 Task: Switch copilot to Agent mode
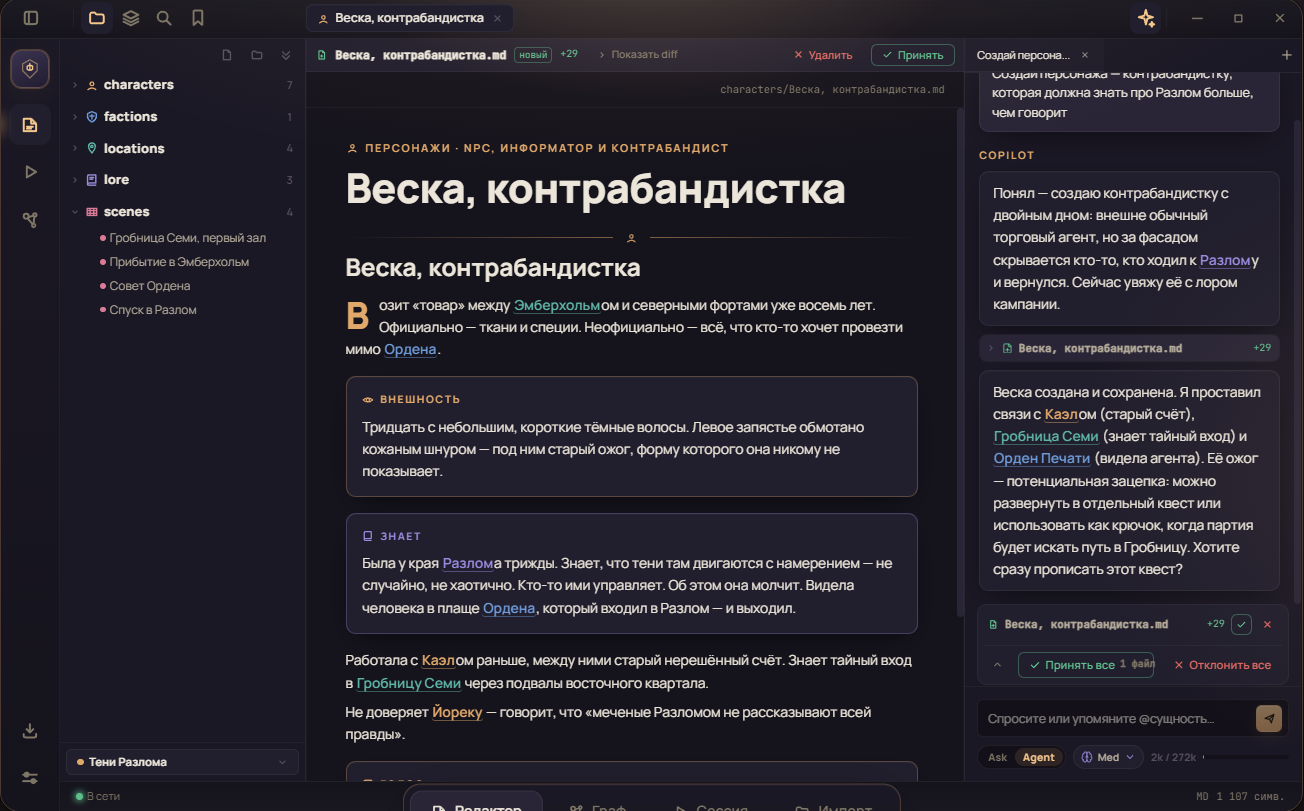point(1038,757)
